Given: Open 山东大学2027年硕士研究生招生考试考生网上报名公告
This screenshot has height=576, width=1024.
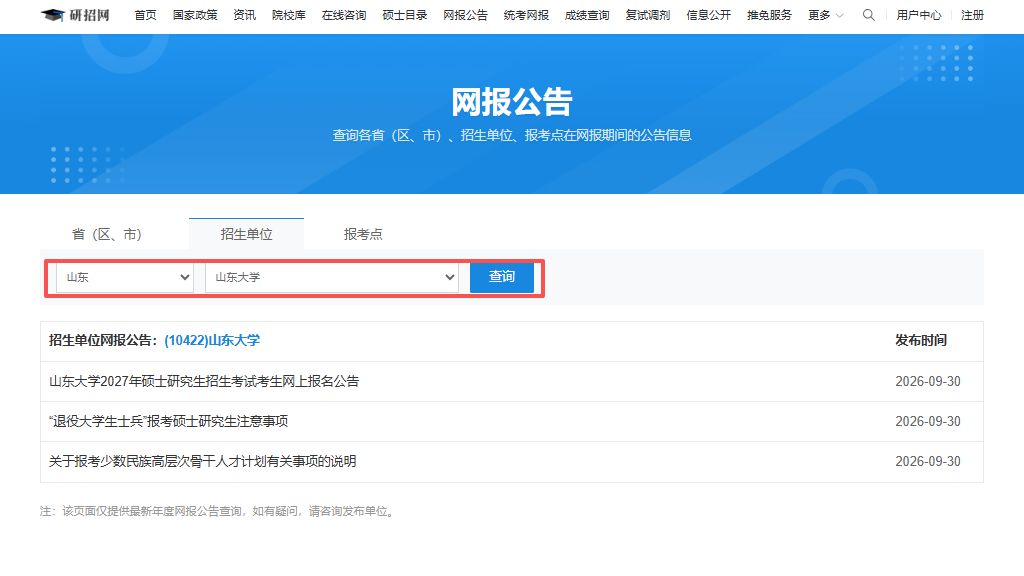Looking at the screenshot, I should (x=204, y=381).
